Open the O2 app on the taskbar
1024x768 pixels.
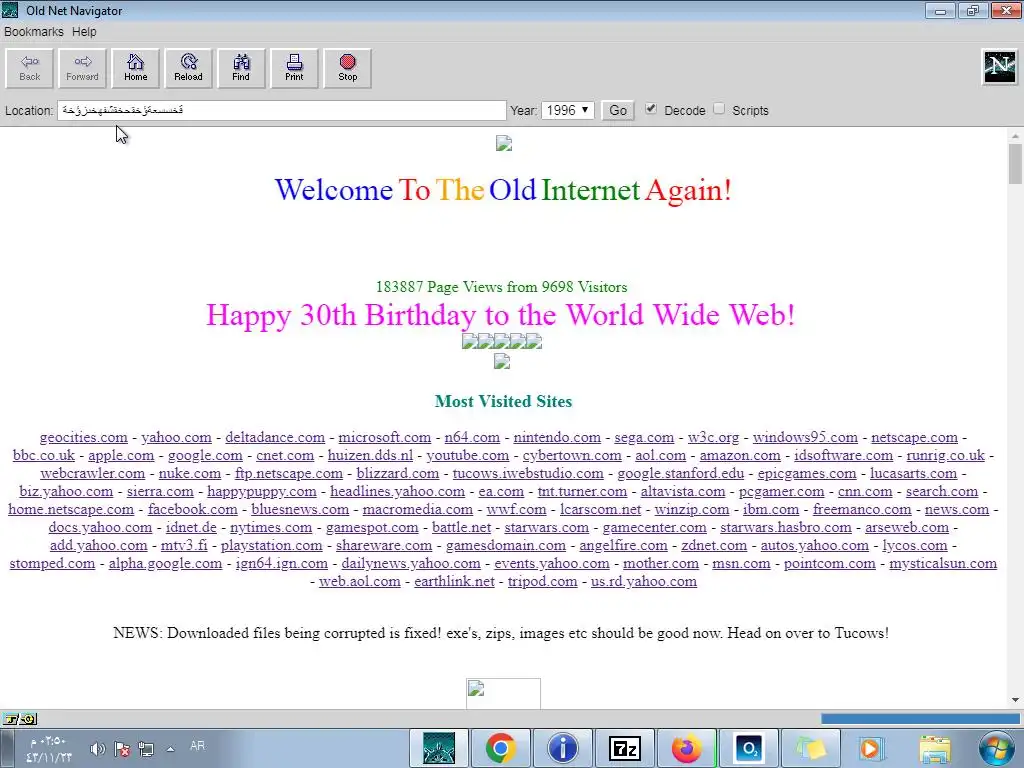[748, 748]
